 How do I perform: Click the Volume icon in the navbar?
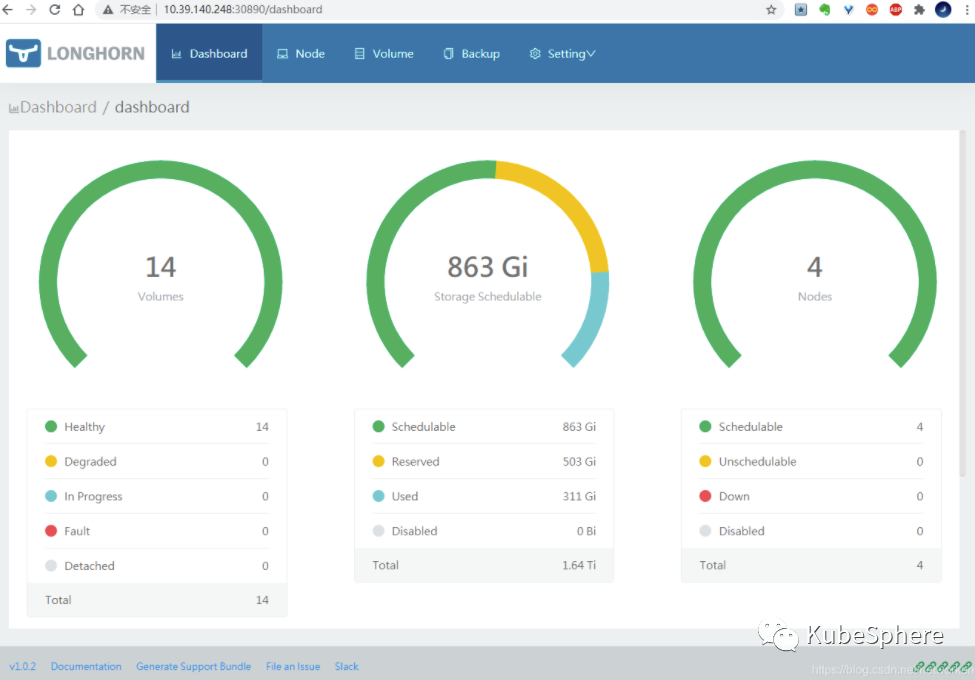pyautogui.click(x=358, y=54)
